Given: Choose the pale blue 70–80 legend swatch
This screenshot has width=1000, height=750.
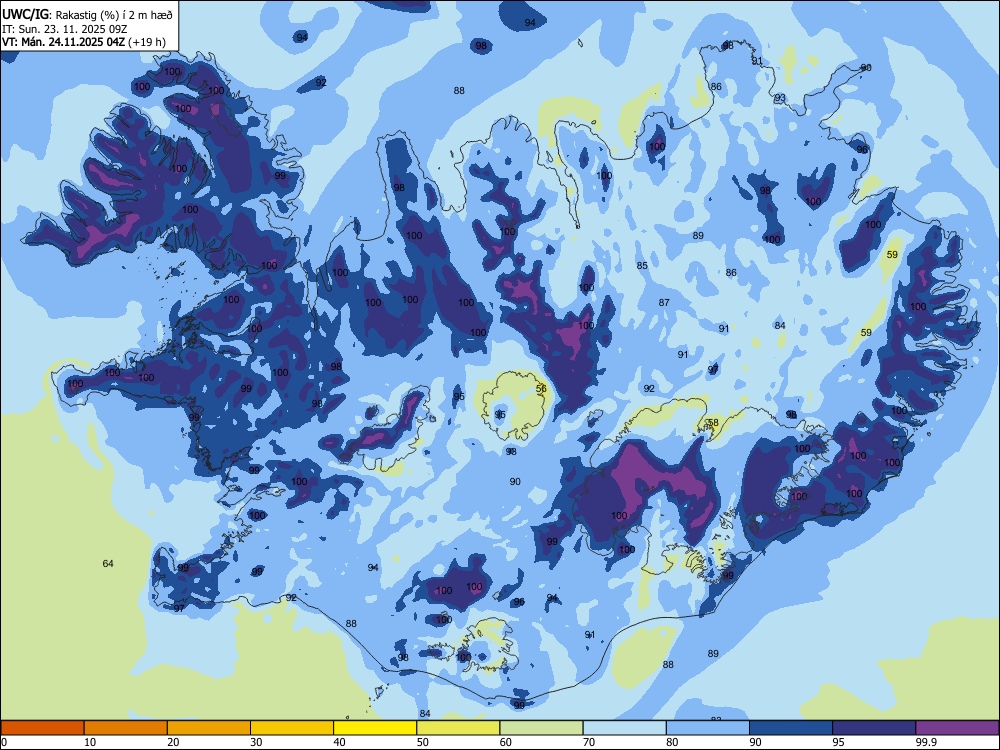Looking at the screenshot, I should click(x=624, y=728).
